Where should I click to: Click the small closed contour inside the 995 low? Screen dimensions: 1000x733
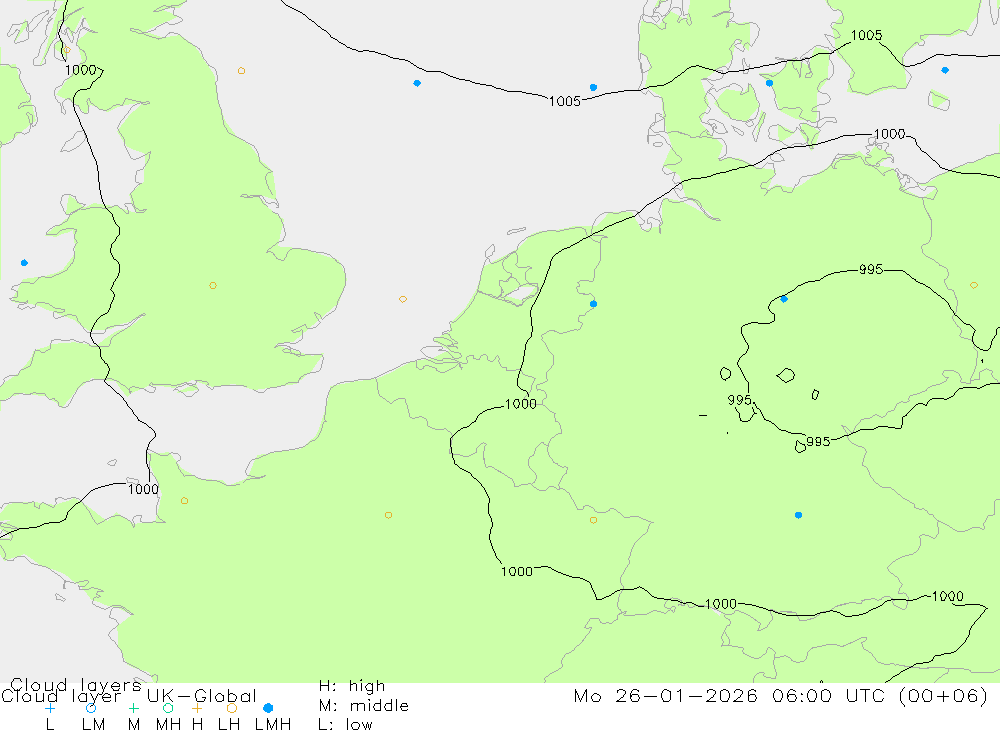pos(786,375)
